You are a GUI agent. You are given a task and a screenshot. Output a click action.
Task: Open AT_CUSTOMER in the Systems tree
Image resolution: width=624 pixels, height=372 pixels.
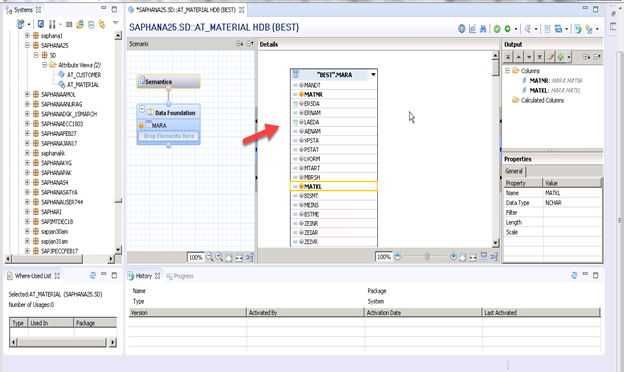84,75
